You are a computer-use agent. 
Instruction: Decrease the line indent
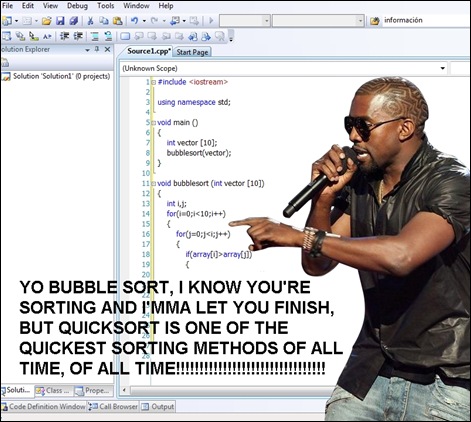click(65, 36)
